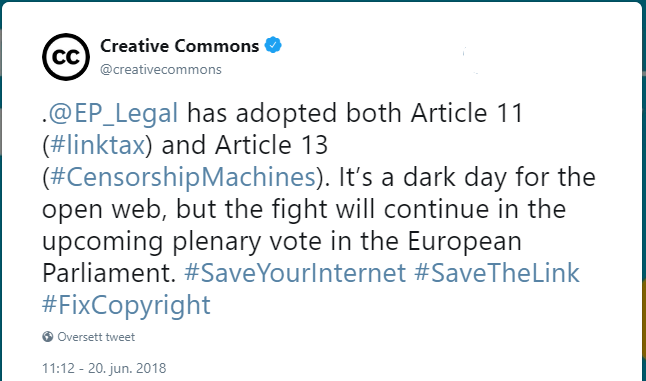This screenshot has height=381, width=646.
Task: Open the 11:12 - 20. jun. 2018 timestamp
Action: 104,368
